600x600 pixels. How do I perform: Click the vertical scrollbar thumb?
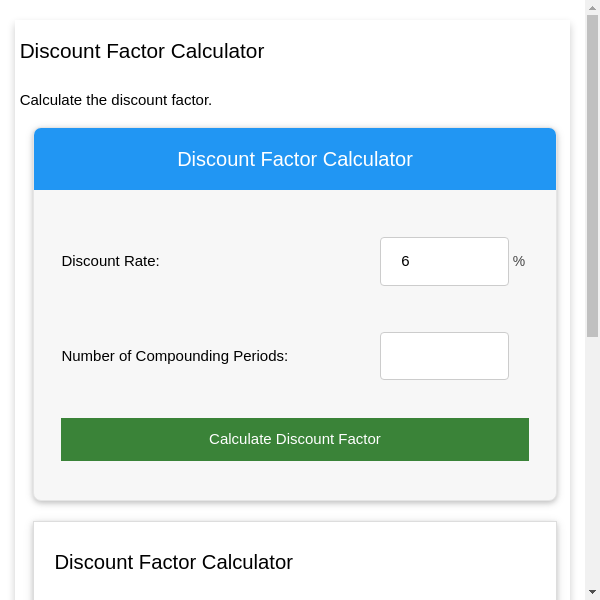point(592,175)
